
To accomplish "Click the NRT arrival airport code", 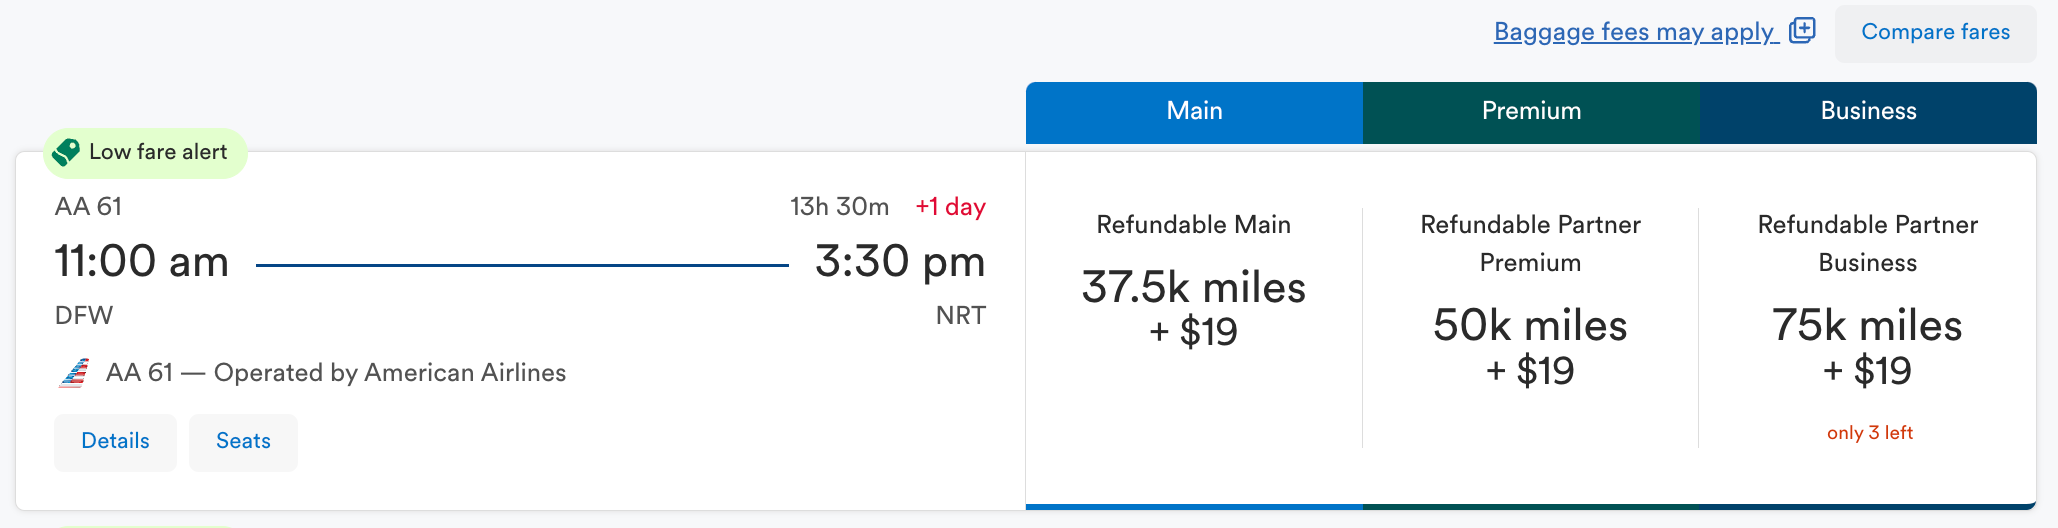I will point(960,316).
